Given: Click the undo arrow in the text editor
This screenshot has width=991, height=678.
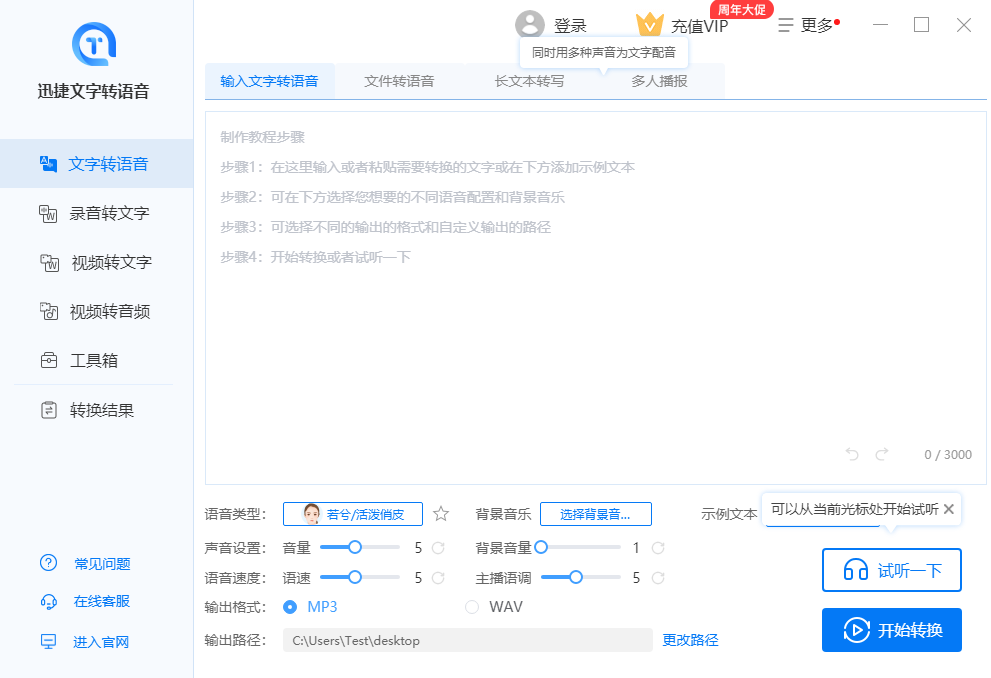Looking at the screenshot, I should click(x=852, y=454).
